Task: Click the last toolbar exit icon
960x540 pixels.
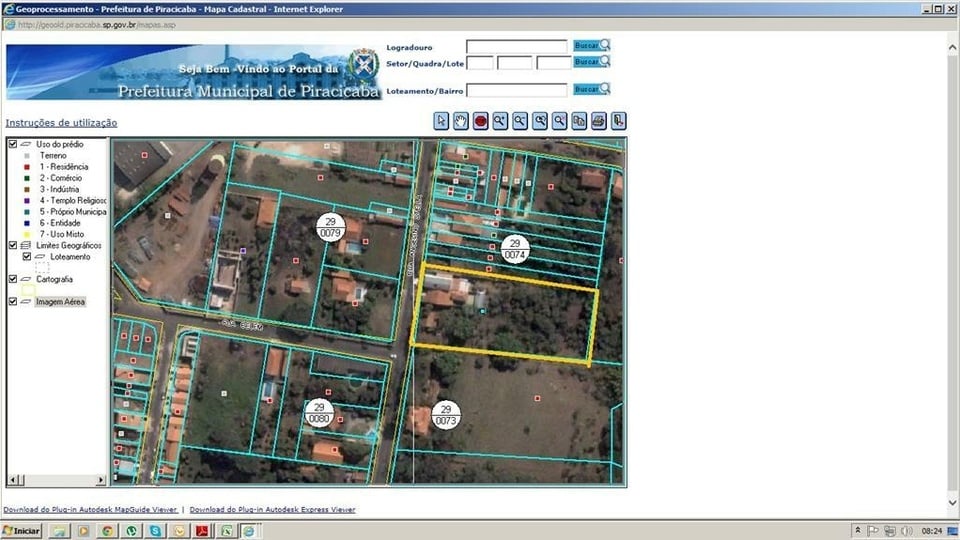Action: tap(618, 121)
